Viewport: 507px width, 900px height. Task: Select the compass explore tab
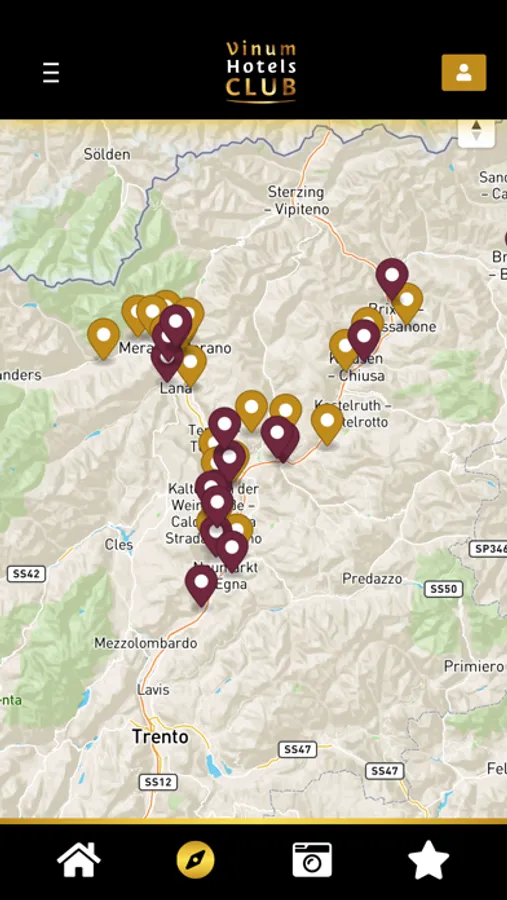coord(195,860)
